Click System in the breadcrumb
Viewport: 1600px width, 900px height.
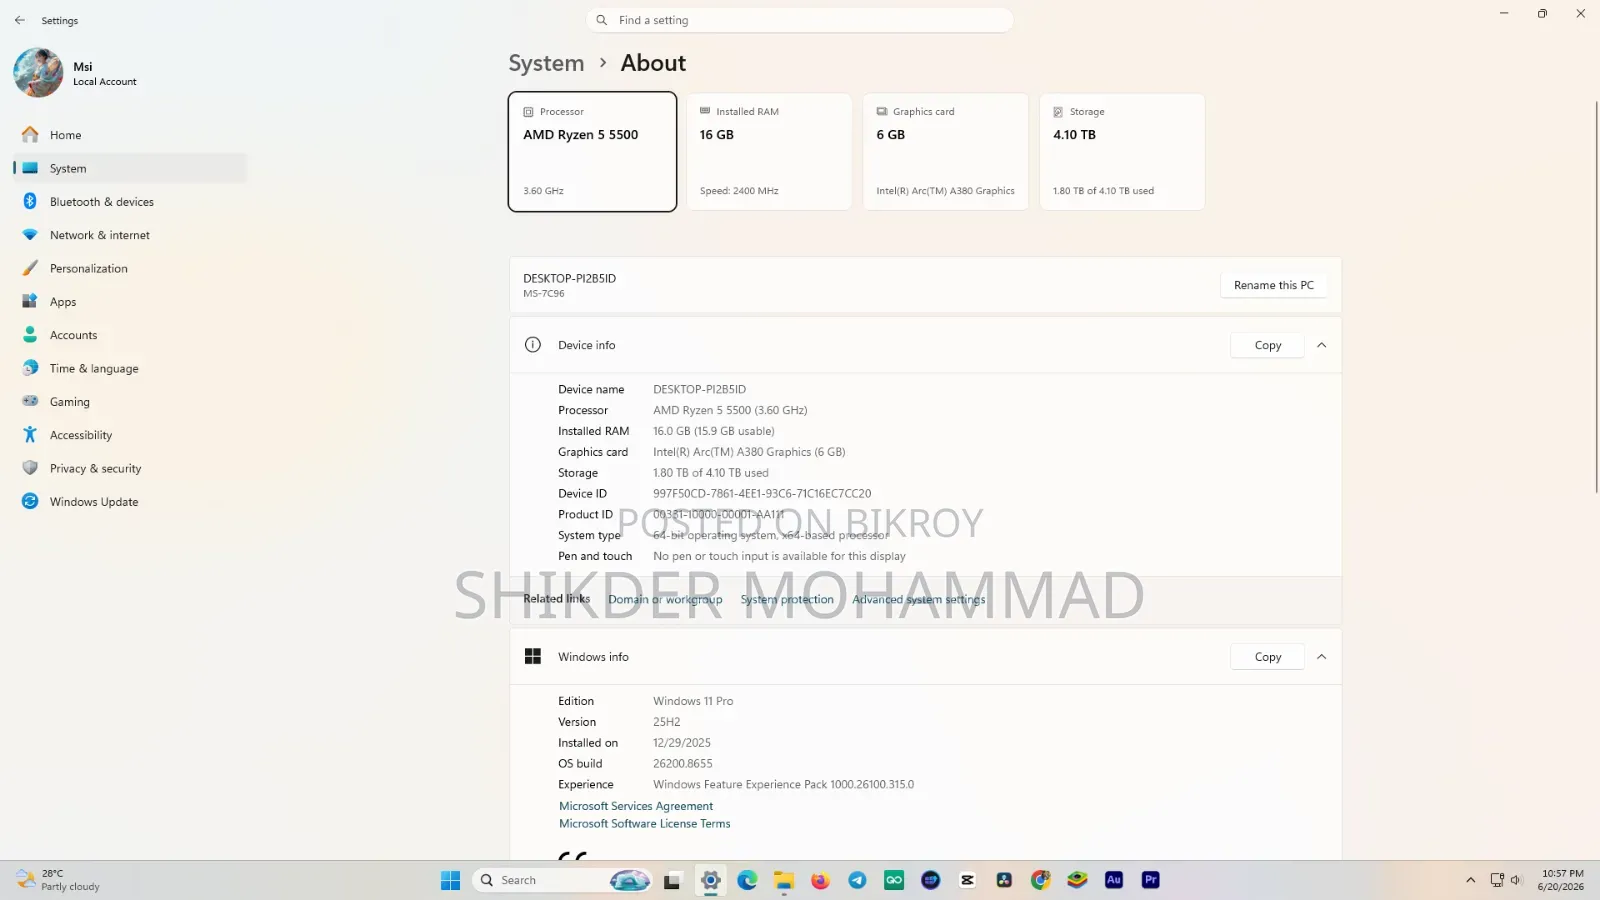click(x=546, y=63)
